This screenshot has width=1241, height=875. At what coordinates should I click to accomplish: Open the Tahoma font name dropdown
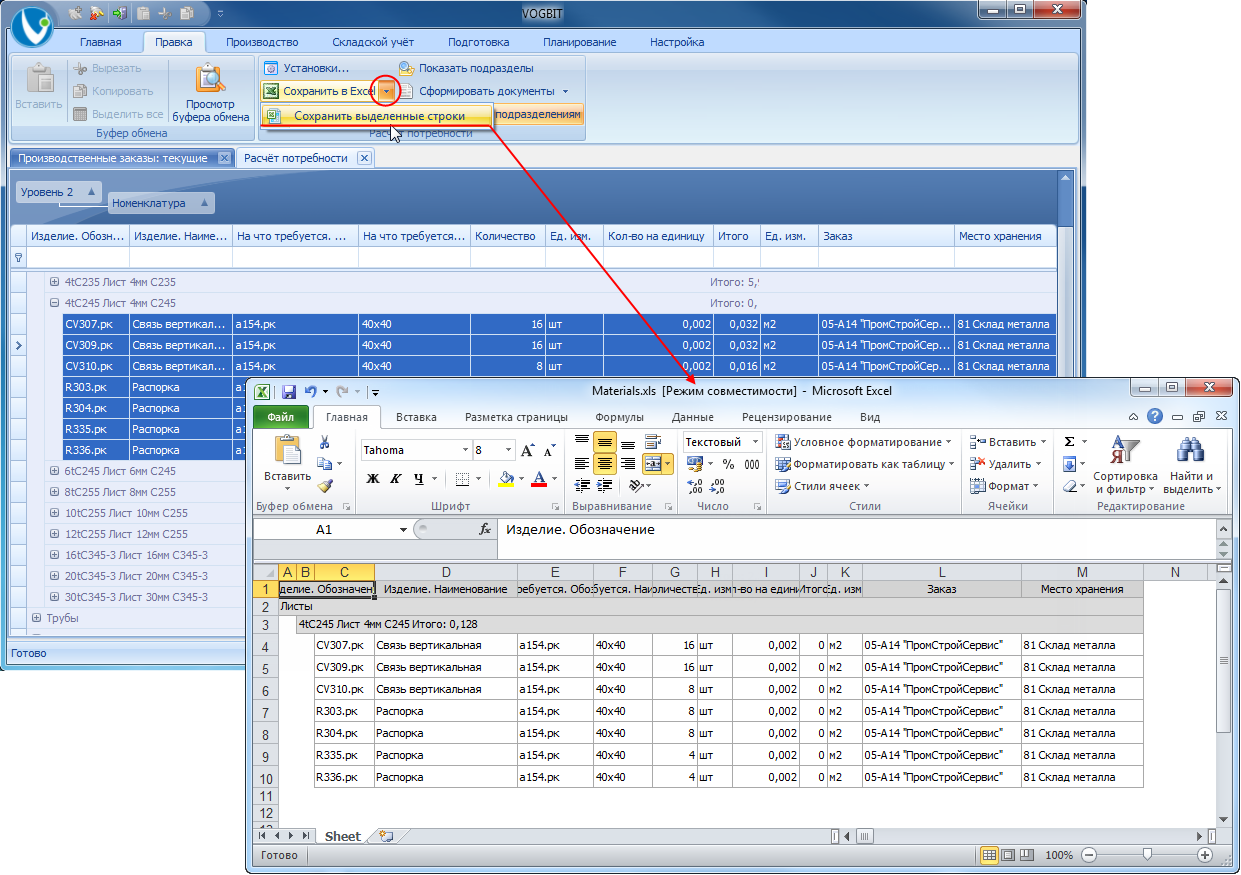[466, 450]
